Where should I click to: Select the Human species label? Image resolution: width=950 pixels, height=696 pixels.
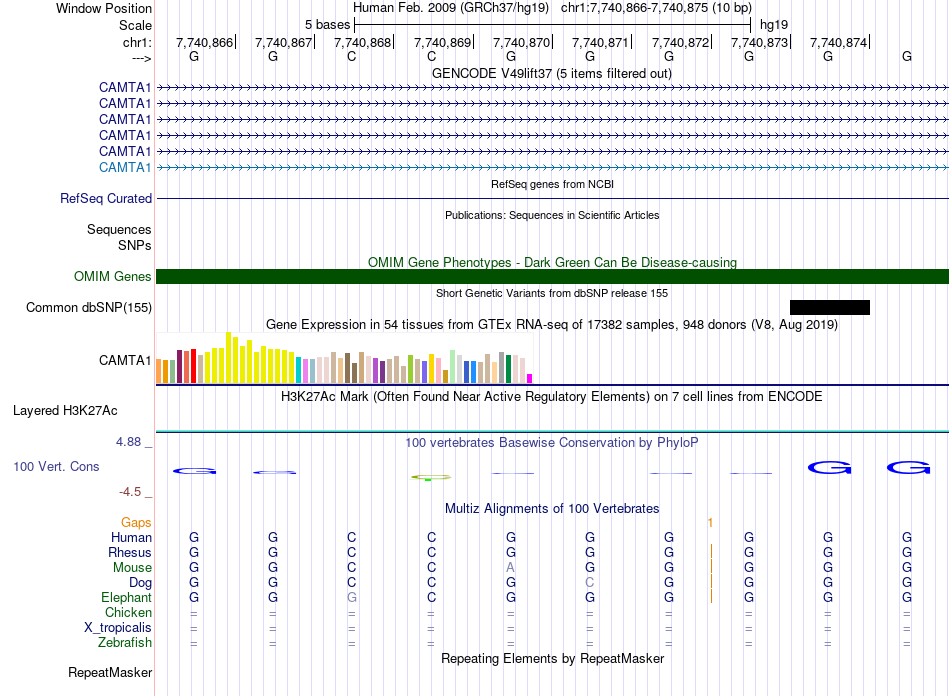tap(131, 537)
